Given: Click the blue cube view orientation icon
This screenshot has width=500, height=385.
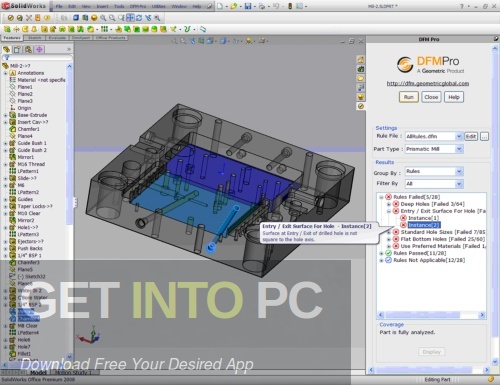Looking at the screenshot, I should click(76, 18).
